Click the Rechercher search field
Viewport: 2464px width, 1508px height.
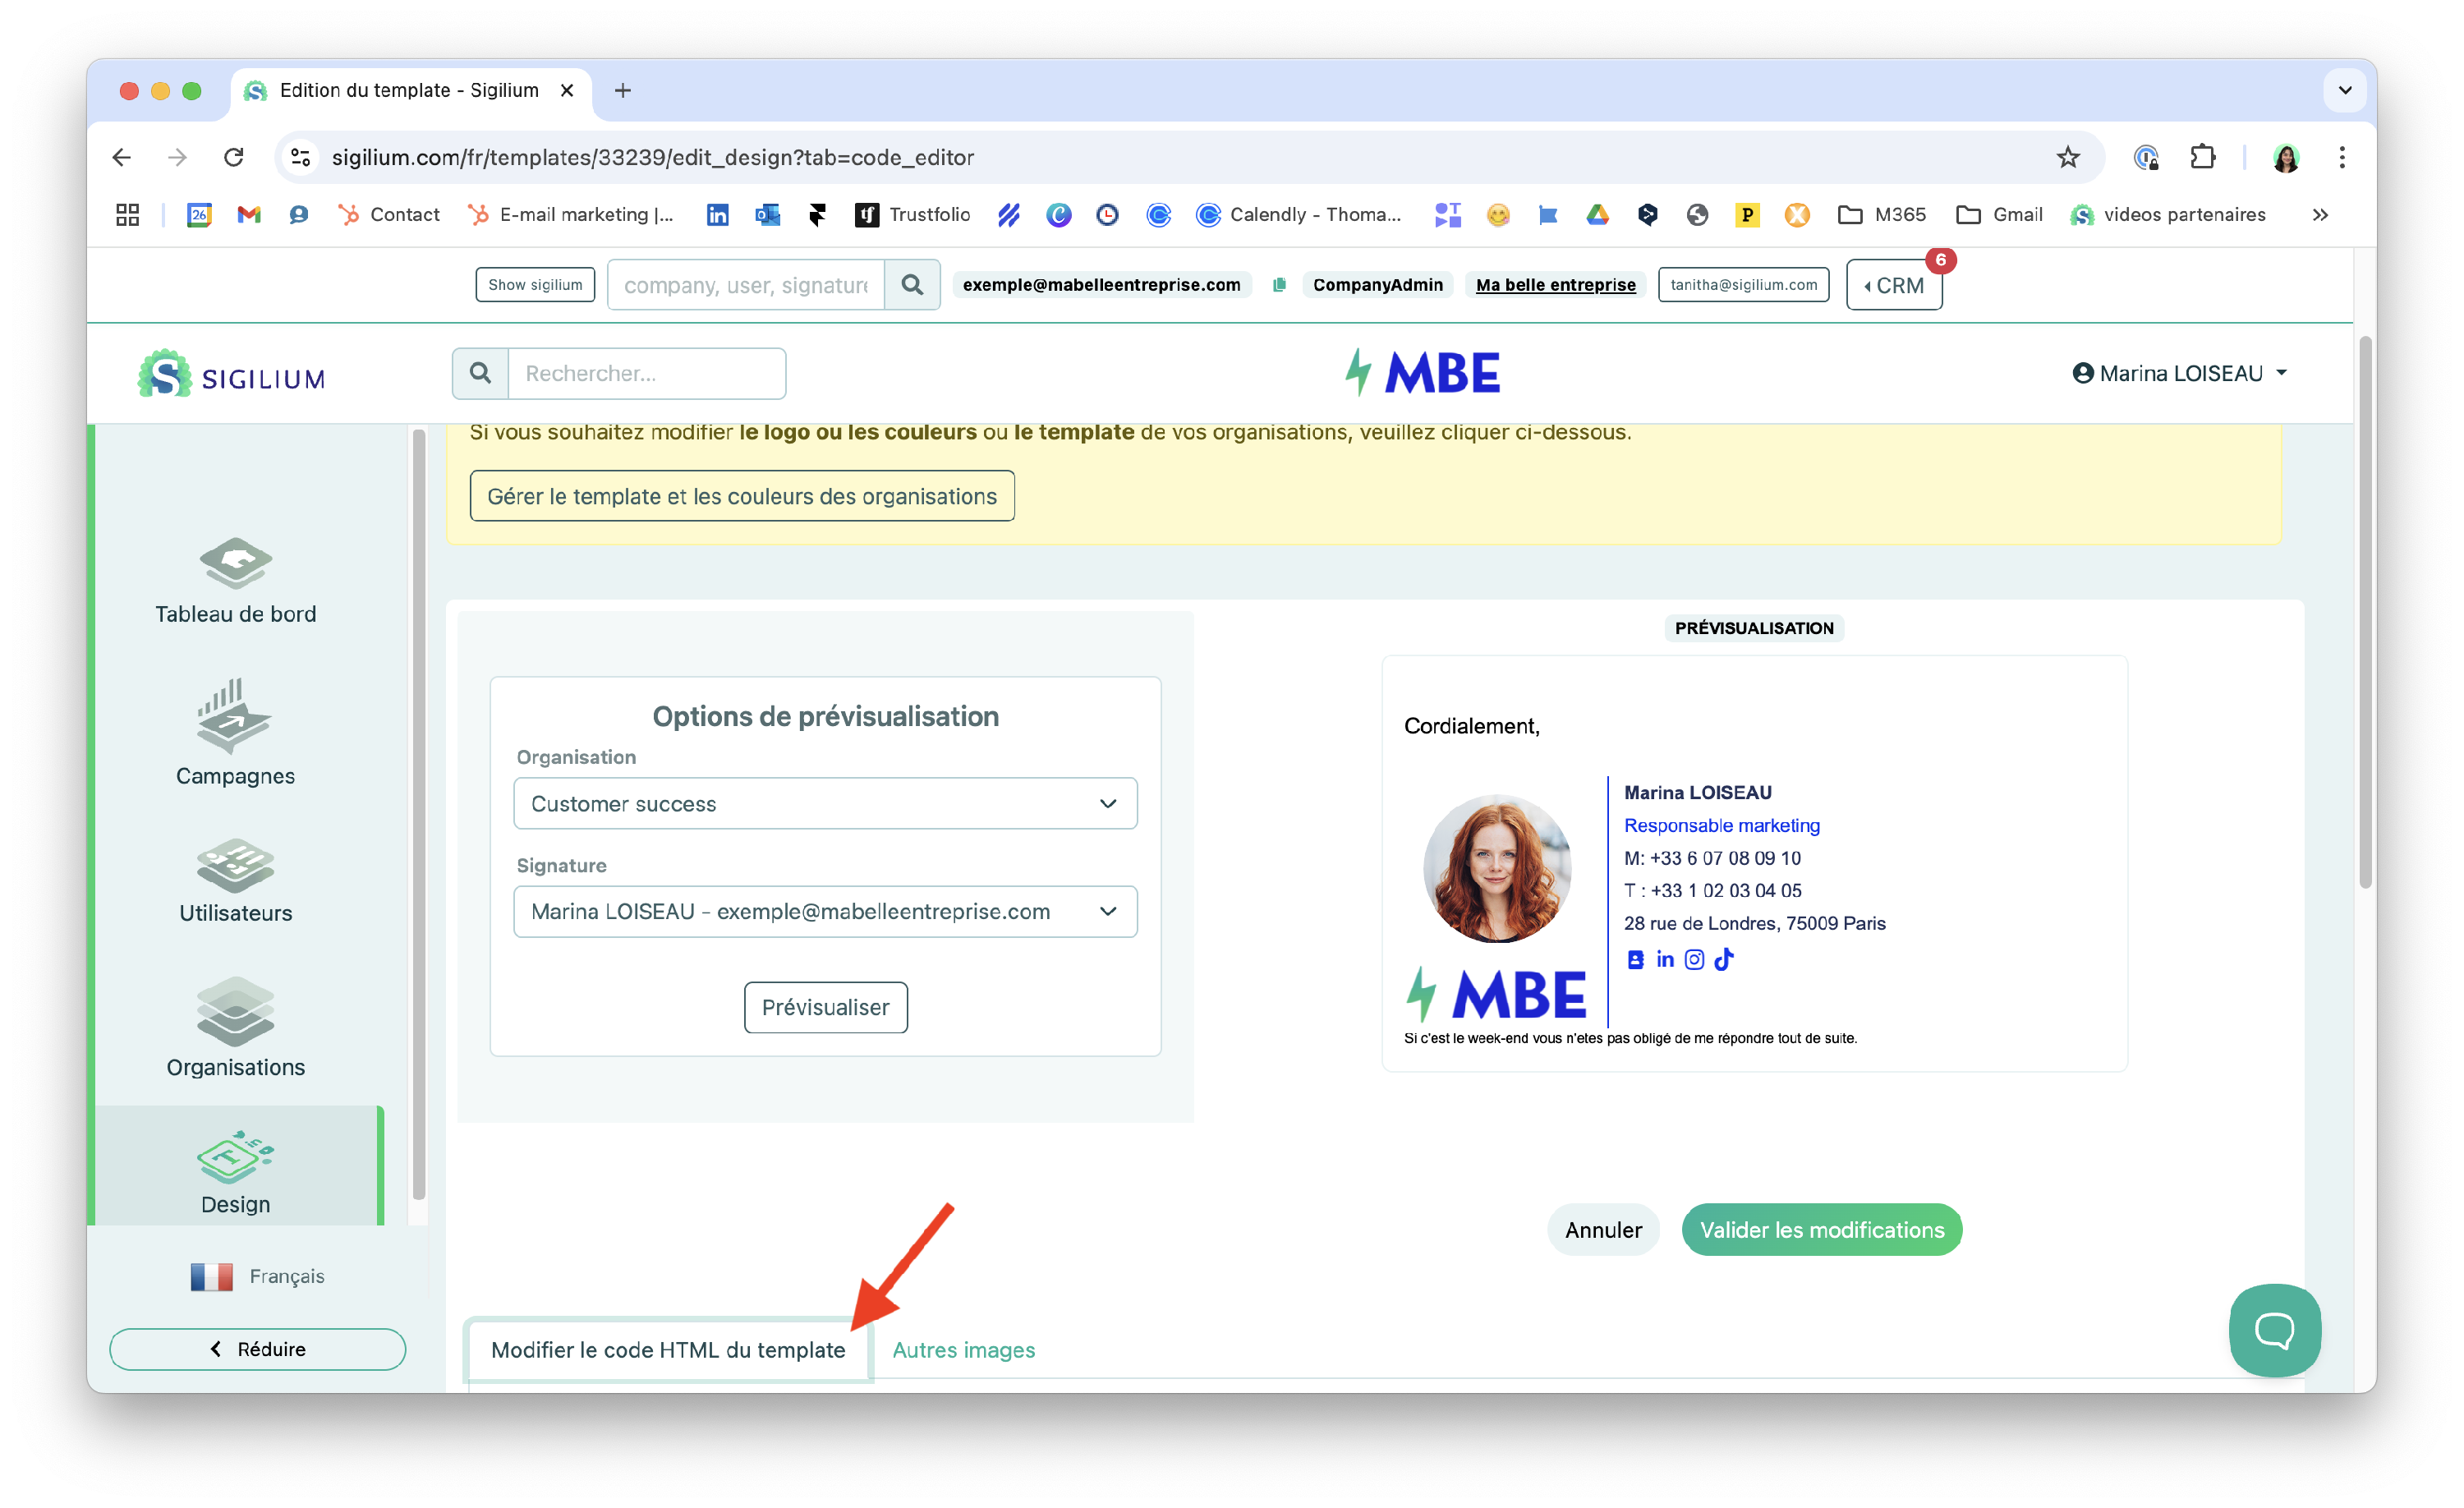click(x=646, y=373)
